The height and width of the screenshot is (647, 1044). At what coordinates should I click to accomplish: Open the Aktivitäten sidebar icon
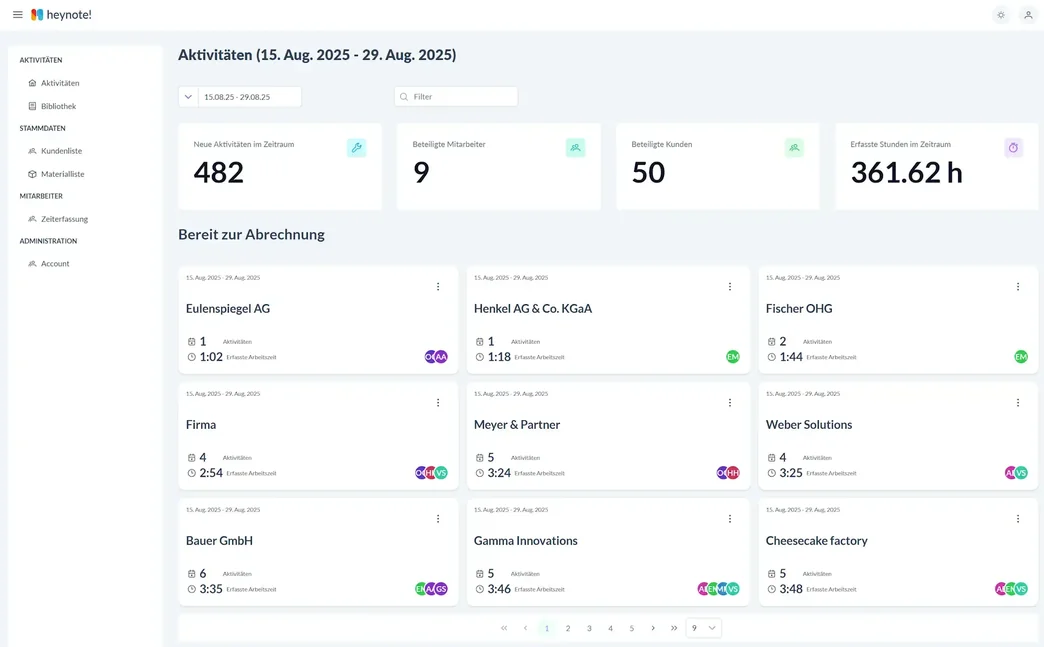pos(33,82)
